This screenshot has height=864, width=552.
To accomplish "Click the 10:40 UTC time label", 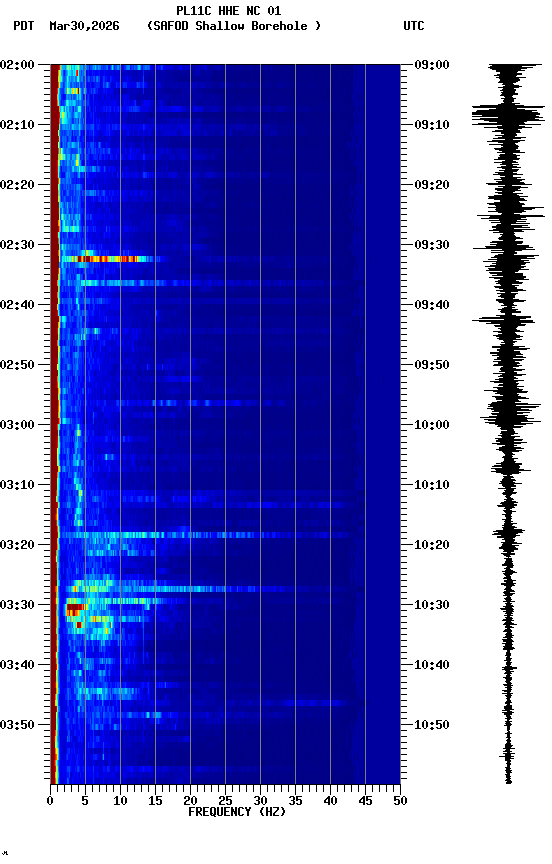I will click(432, 665).
